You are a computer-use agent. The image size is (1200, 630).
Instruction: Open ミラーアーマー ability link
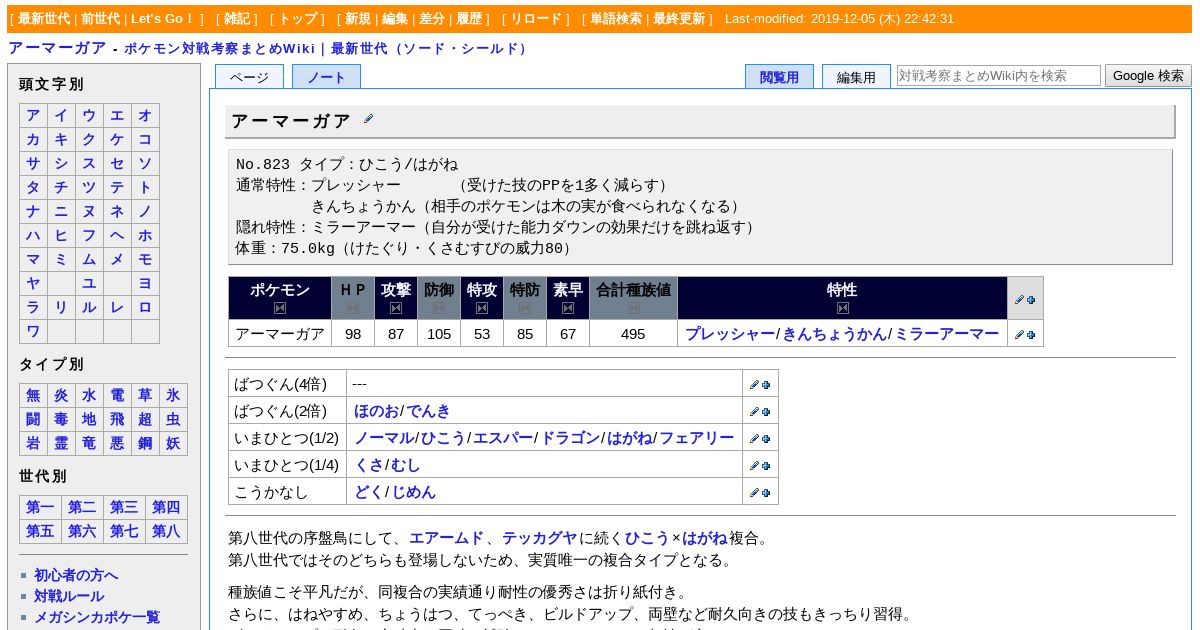[946, 334]
